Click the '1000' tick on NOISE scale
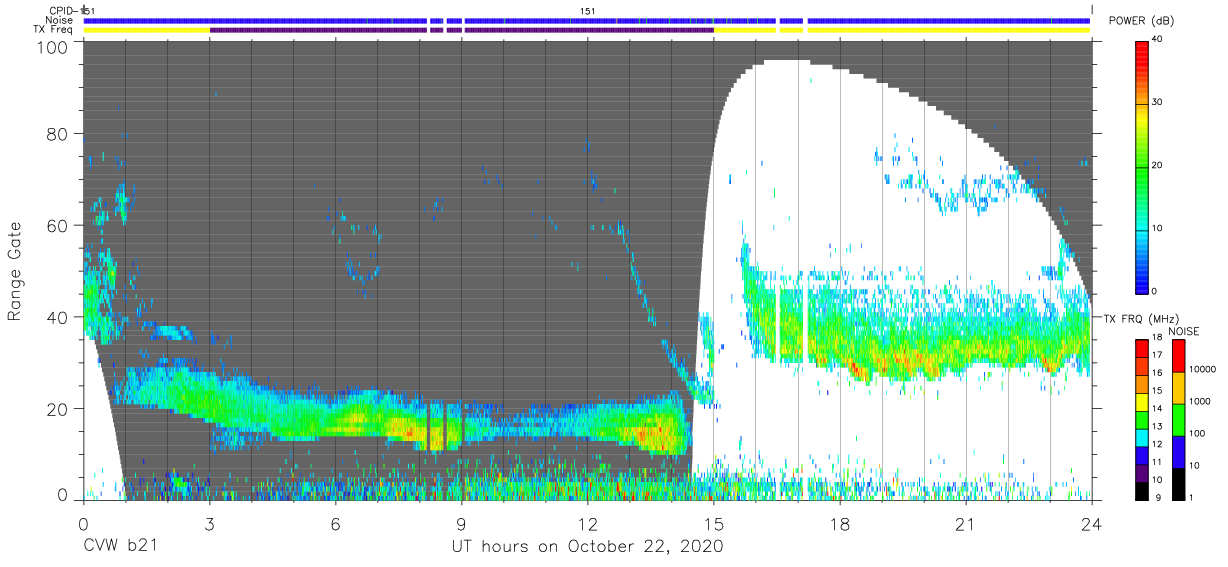 [1200, 401]
